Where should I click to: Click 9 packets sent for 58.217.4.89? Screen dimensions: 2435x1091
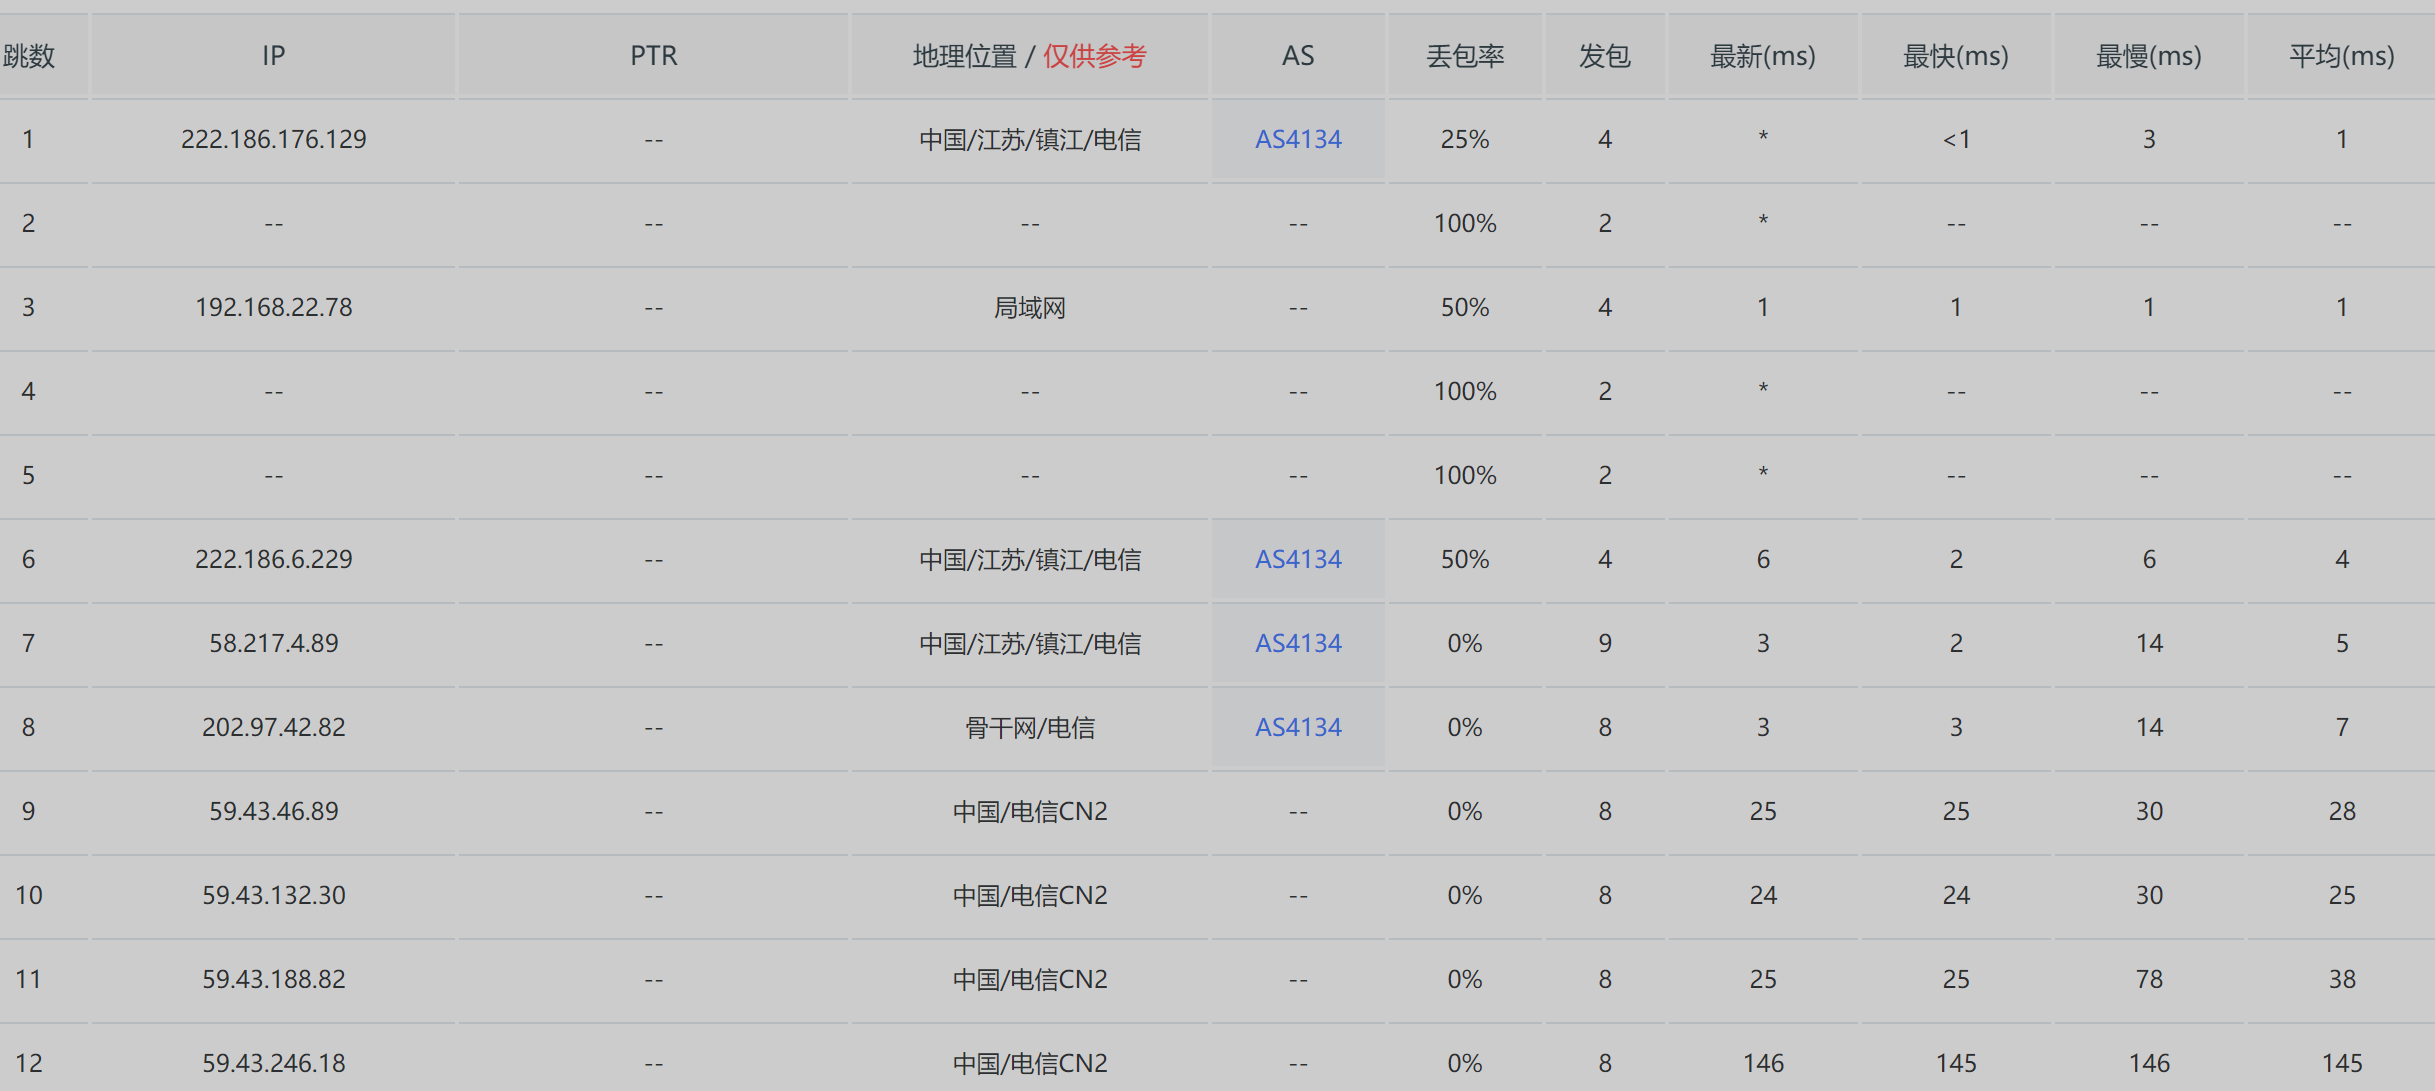coord(1604,643)
